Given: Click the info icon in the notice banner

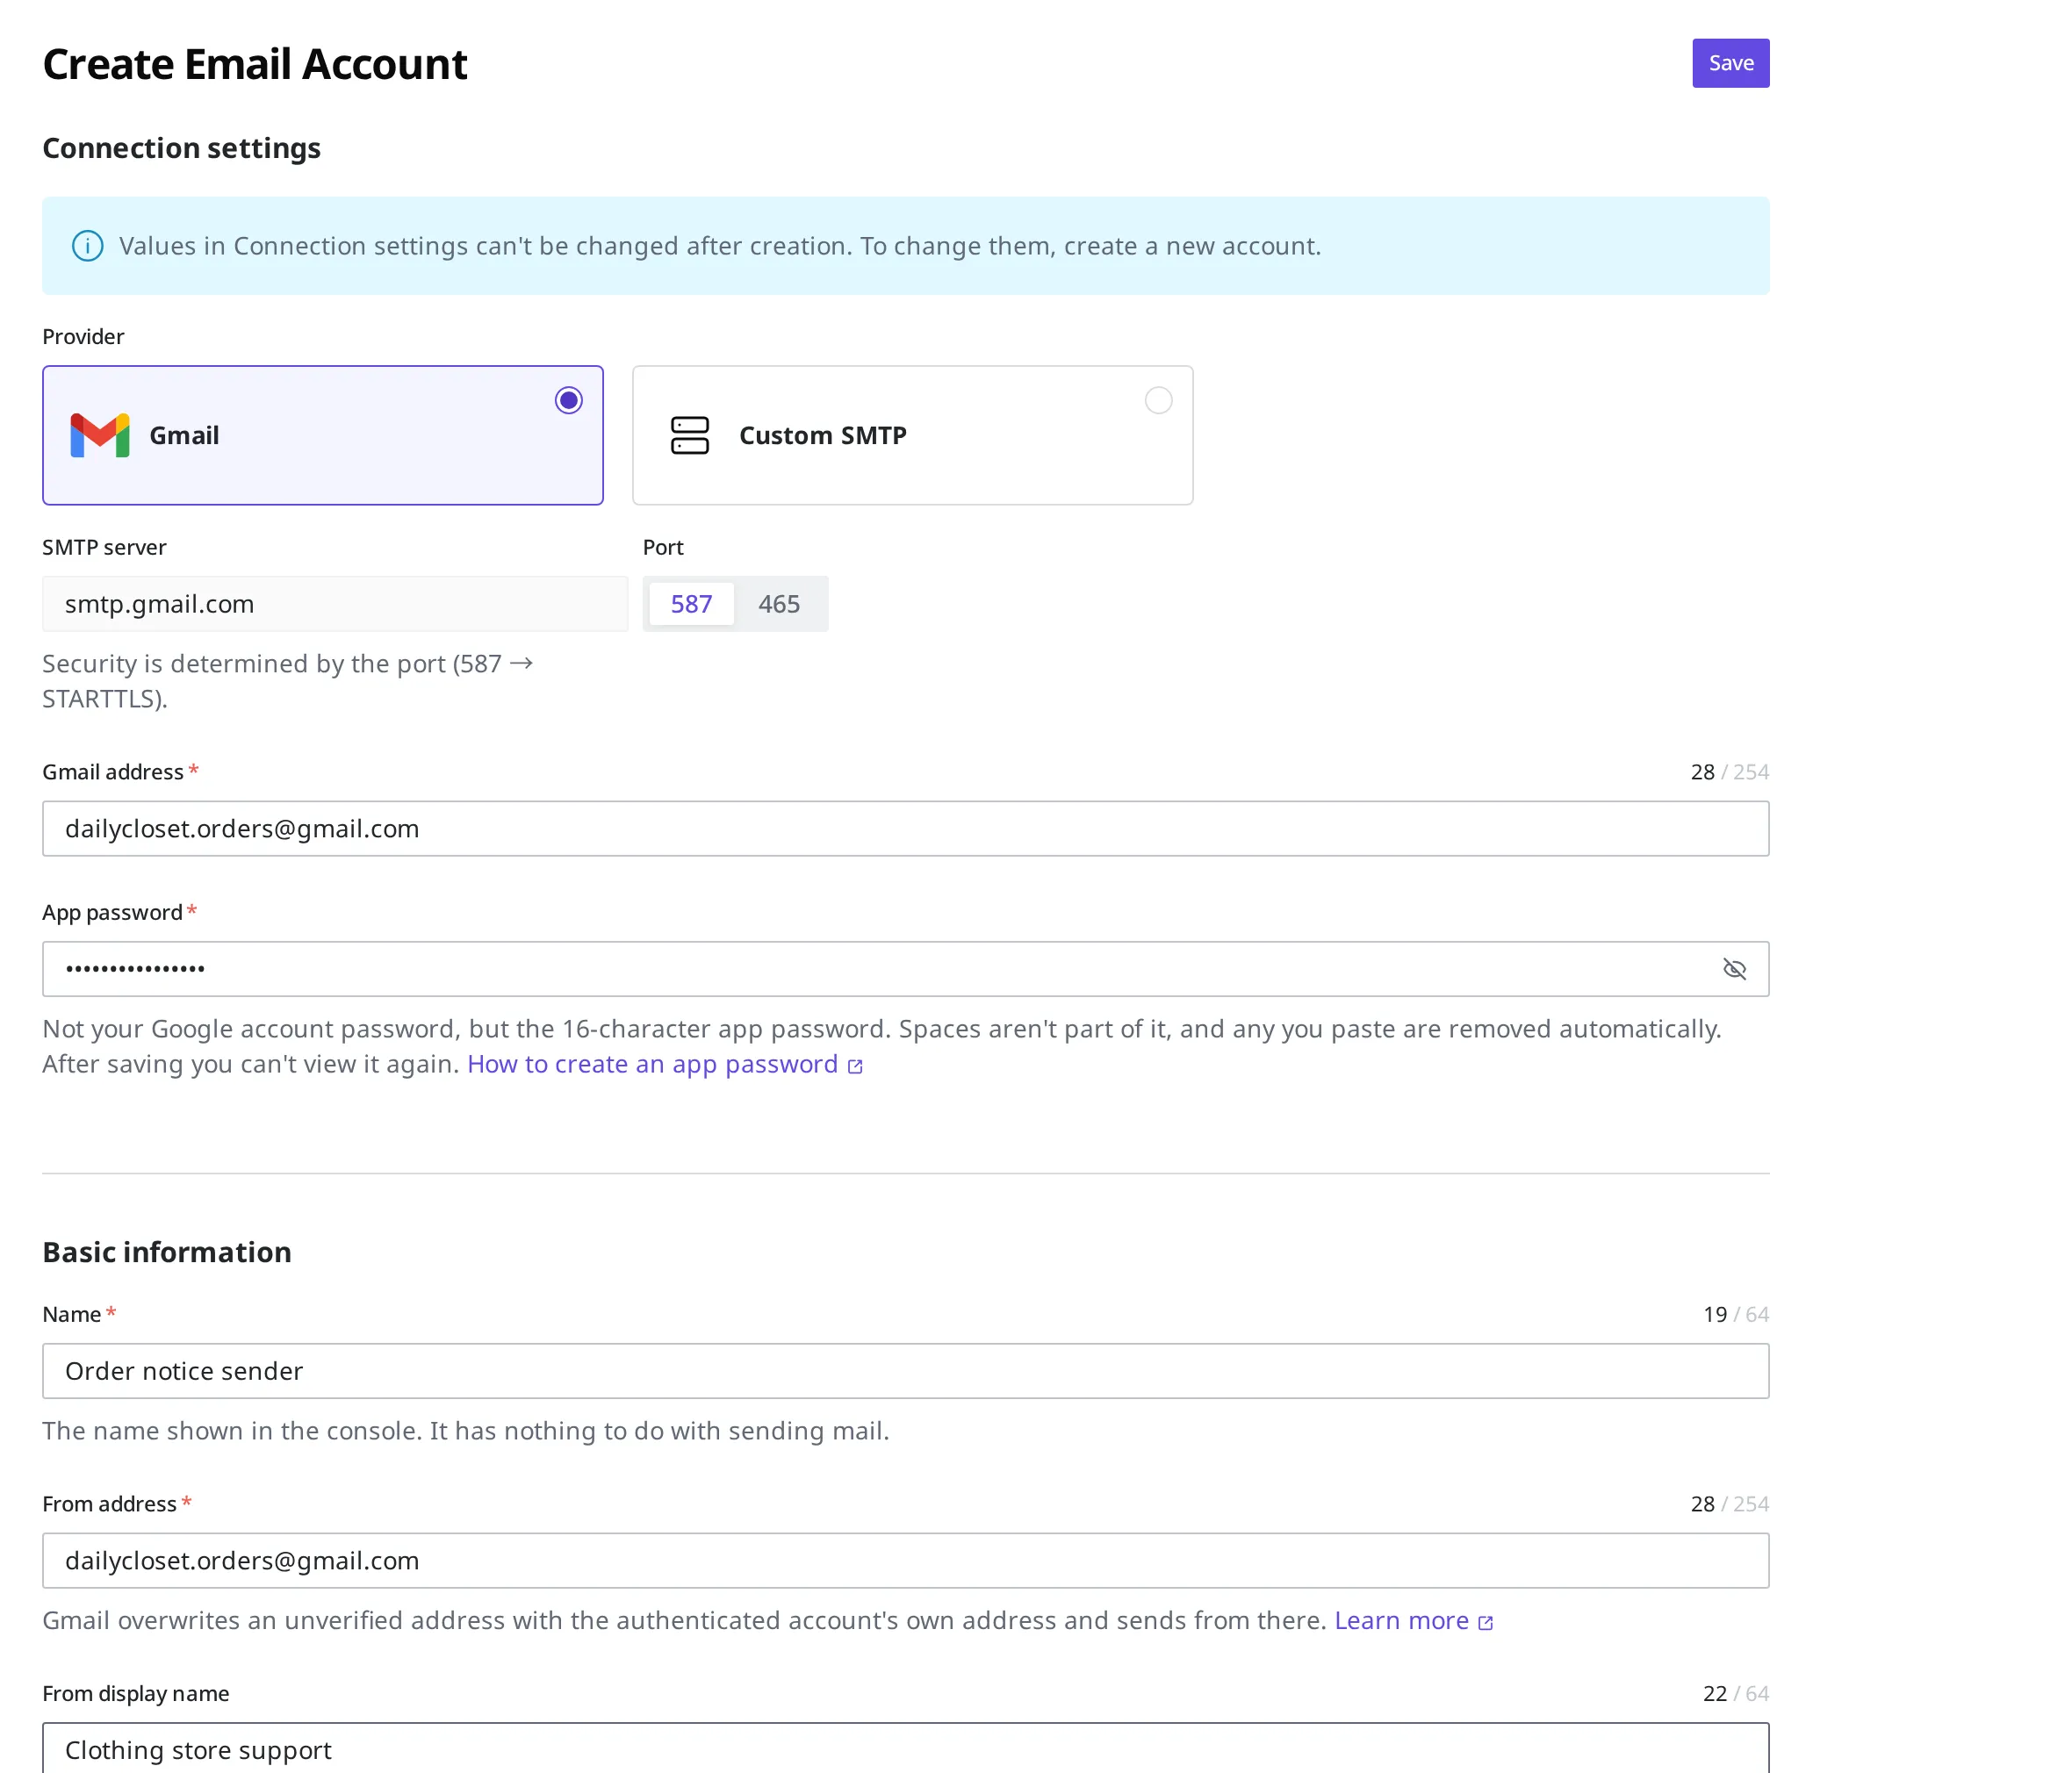Looking at the screenshot, I should click(88, 246).
